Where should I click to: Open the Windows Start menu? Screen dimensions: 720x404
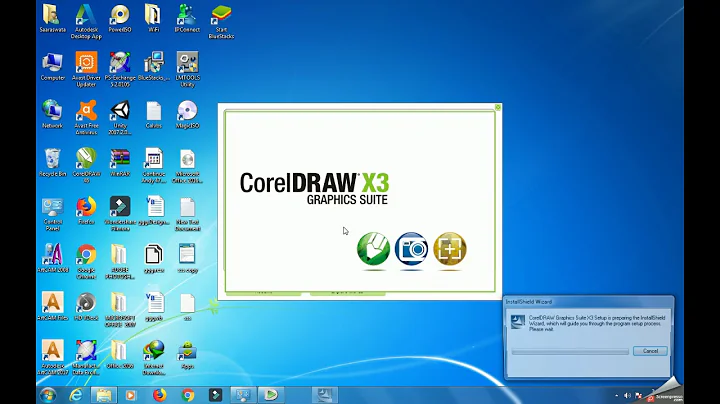48,395
